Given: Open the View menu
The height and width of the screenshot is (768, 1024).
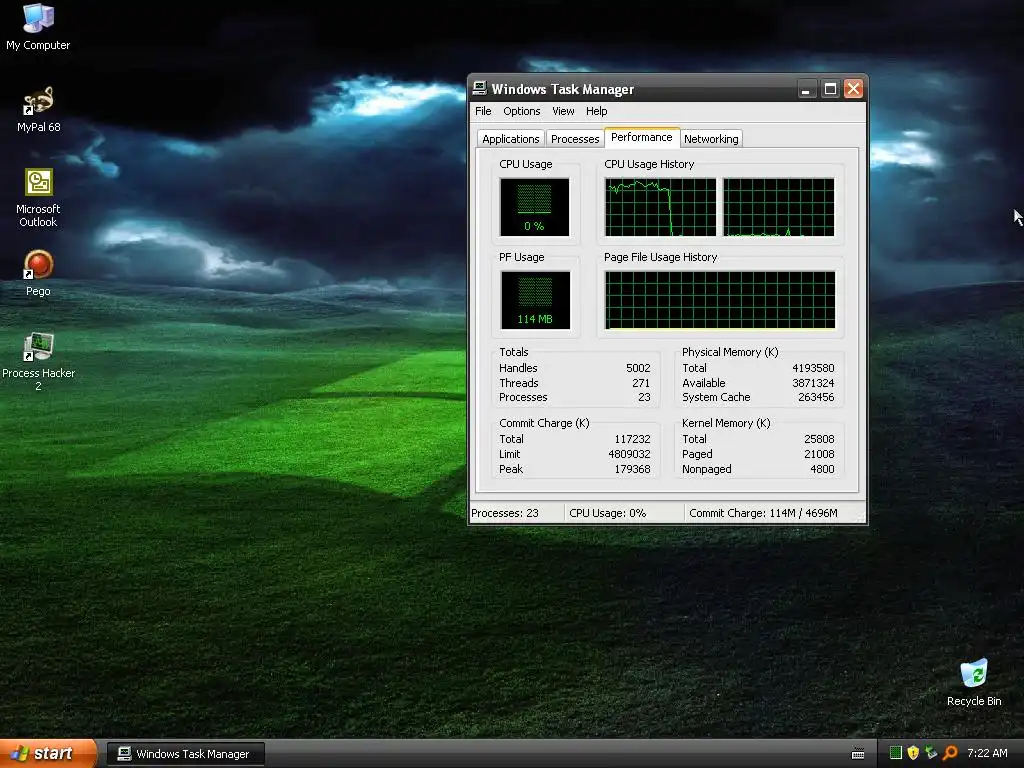Looking at the screenshot, I should [563, 111].
